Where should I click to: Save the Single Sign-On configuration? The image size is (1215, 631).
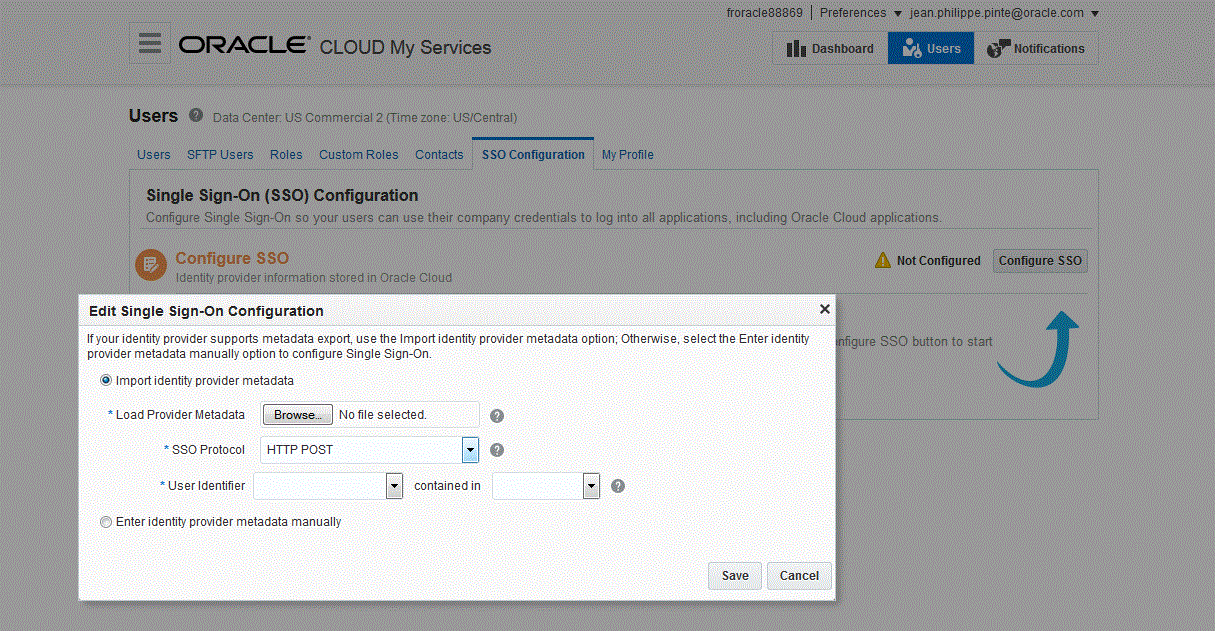point(734,575)
